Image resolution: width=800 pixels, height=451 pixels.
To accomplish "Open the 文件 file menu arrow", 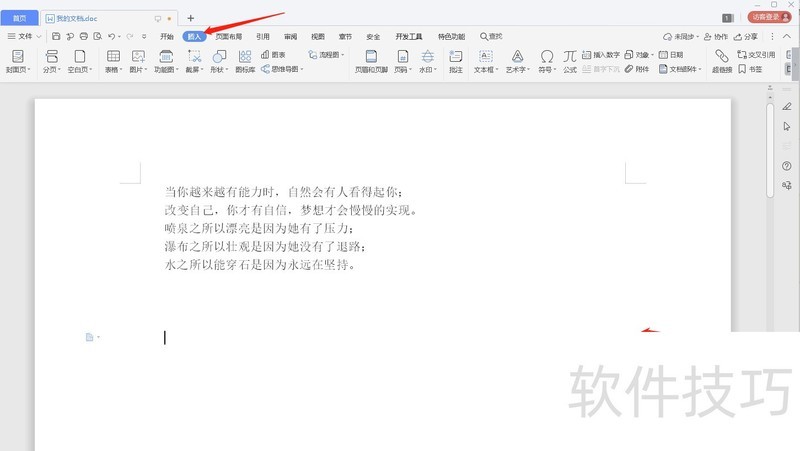I will point(39,36).
